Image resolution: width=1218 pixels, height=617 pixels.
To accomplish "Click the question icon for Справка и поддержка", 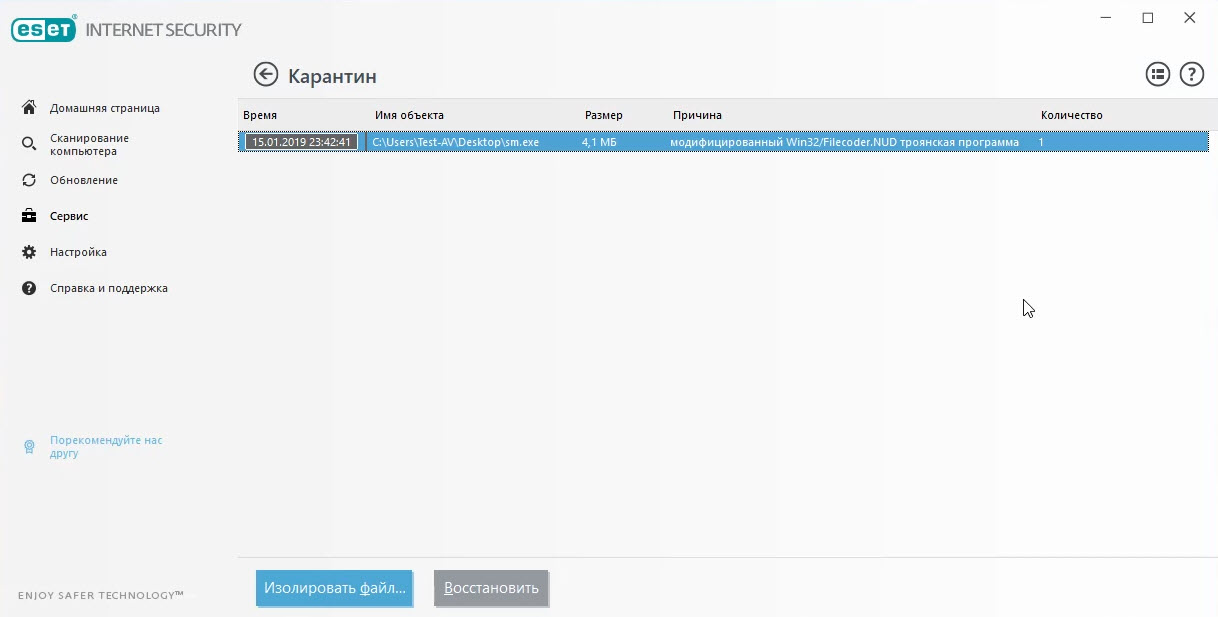I will pos(29,288).
